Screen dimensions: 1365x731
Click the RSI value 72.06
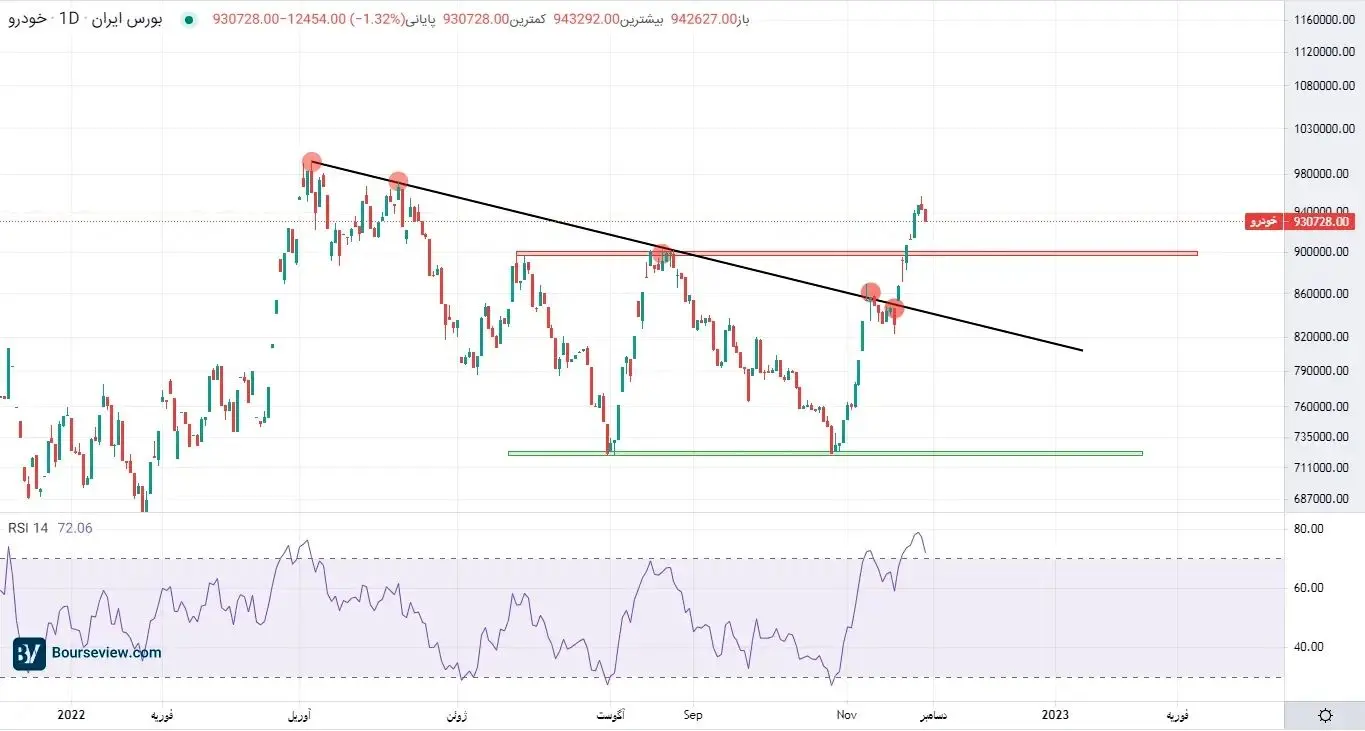74,528
